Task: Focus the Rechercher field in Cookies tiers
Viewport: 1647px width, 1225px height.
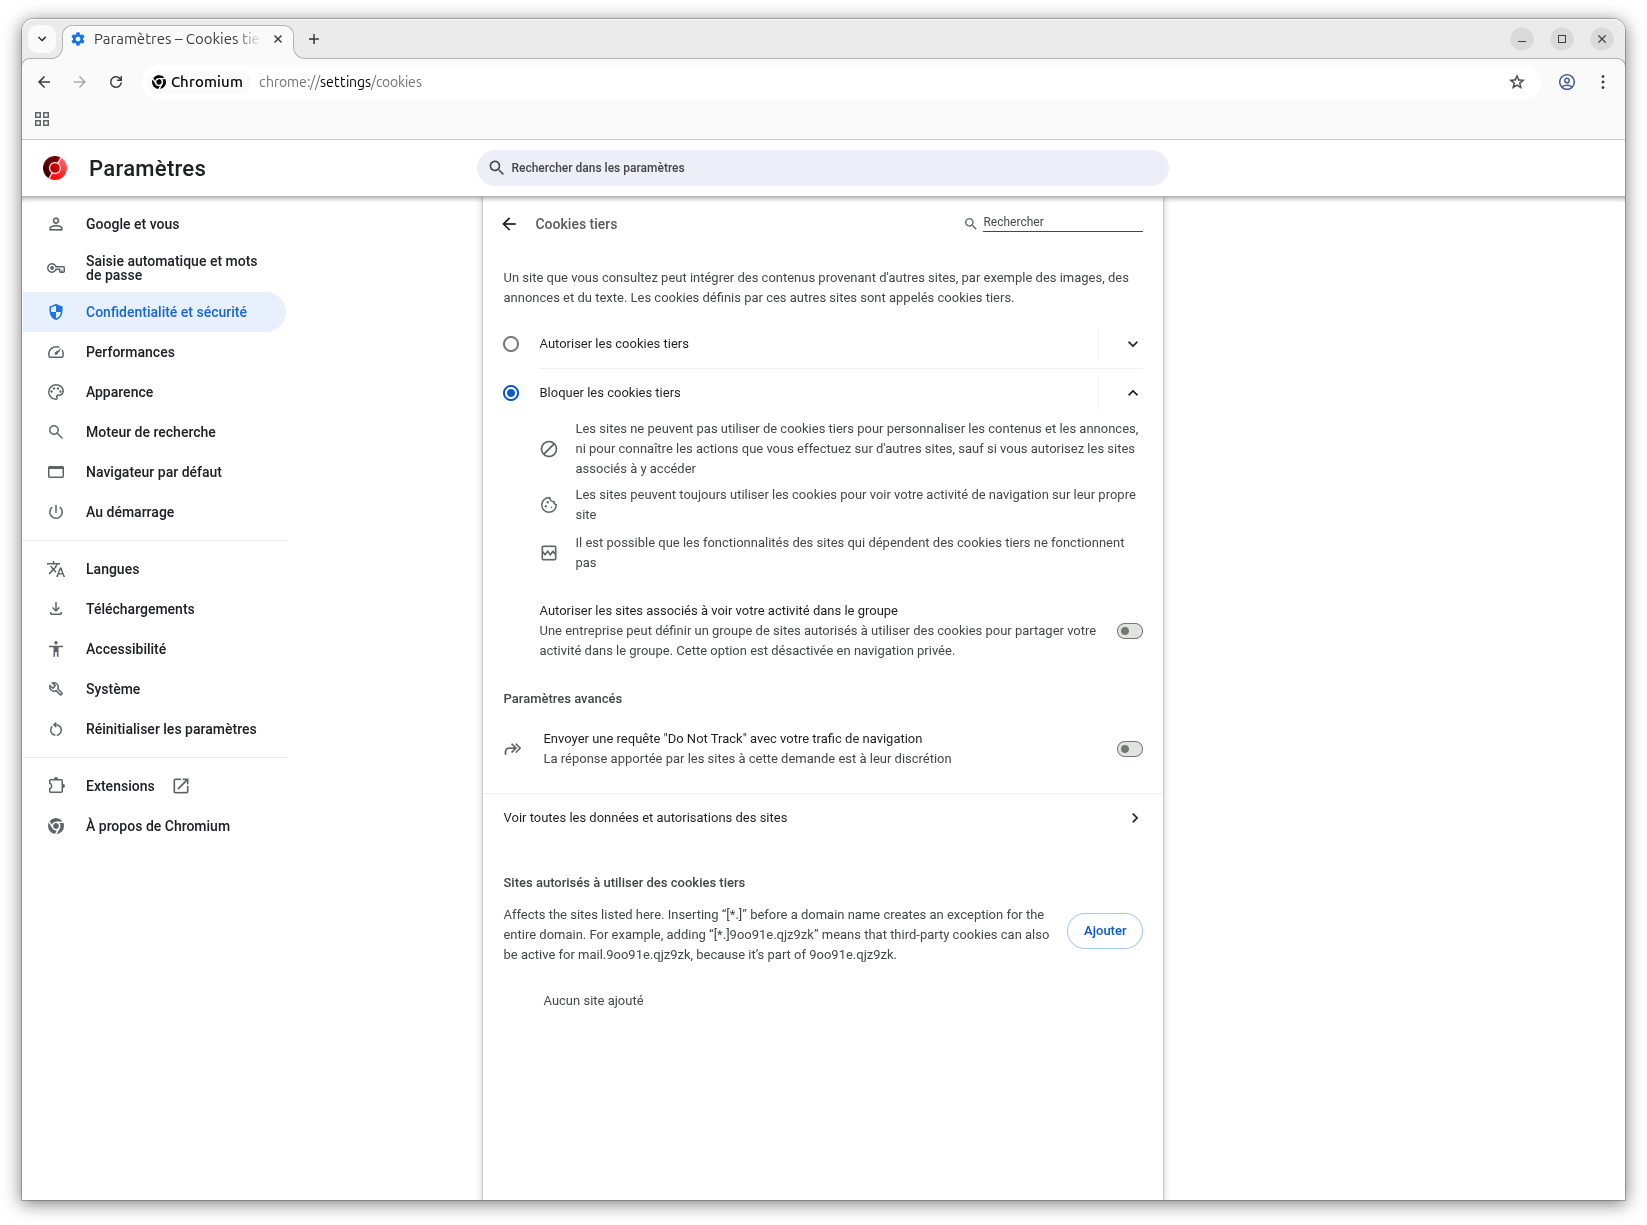Action: coord(1060,222)
